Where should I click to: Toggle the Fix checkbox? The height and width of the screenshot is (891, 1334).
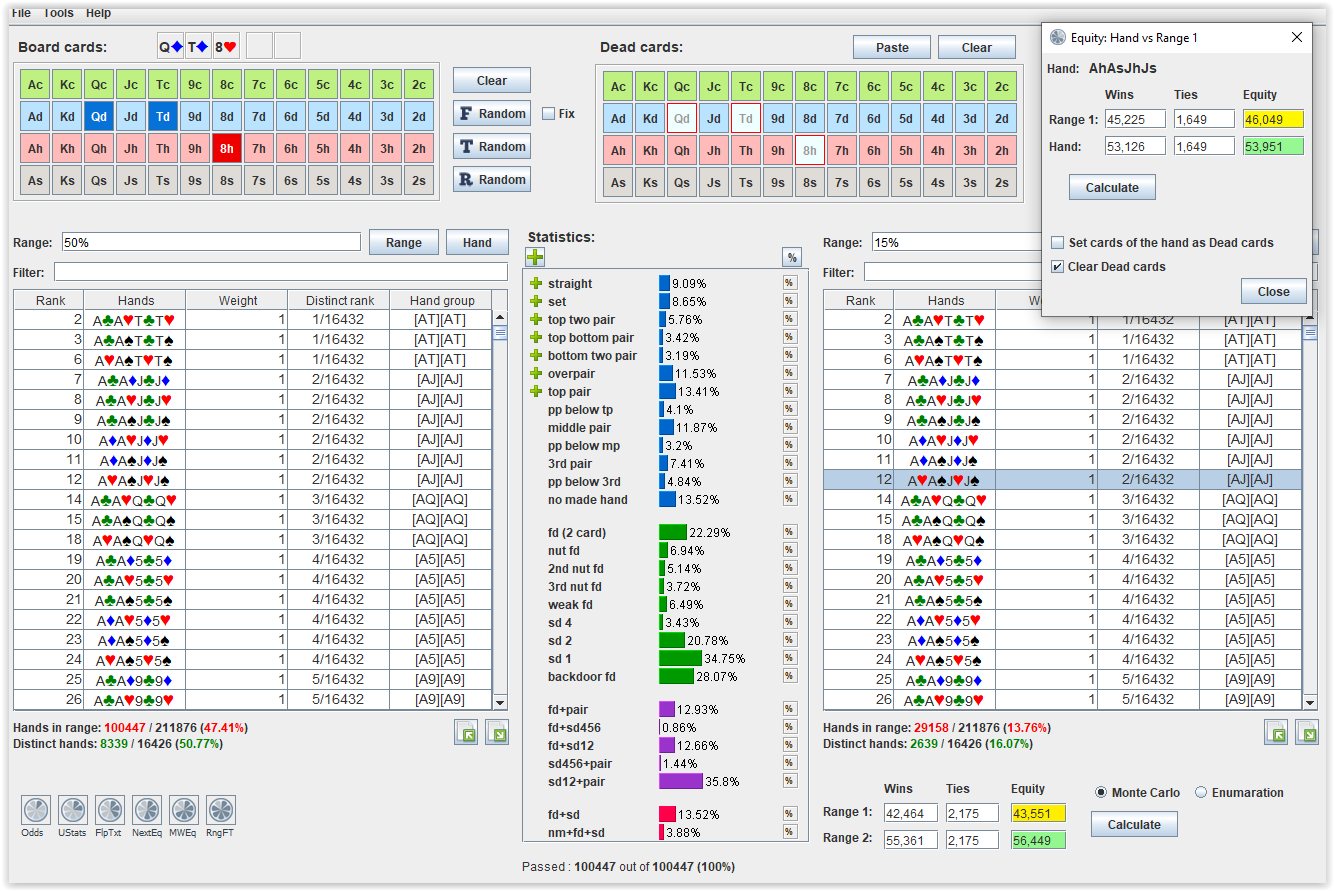point(548,114)
